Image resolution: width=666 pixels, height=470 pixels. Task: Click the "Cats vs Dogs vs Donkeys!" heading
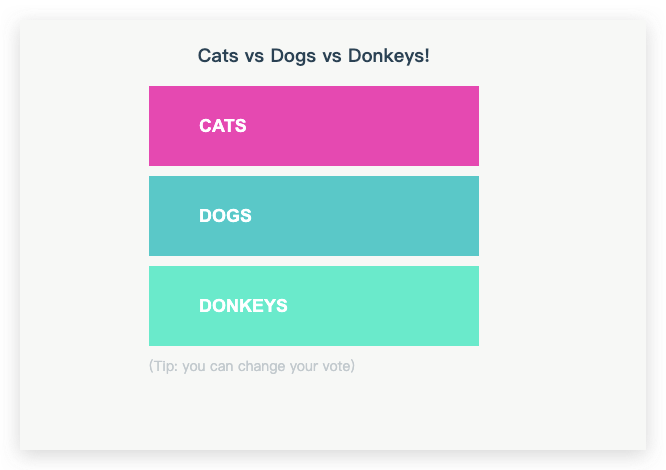[313, 55]
